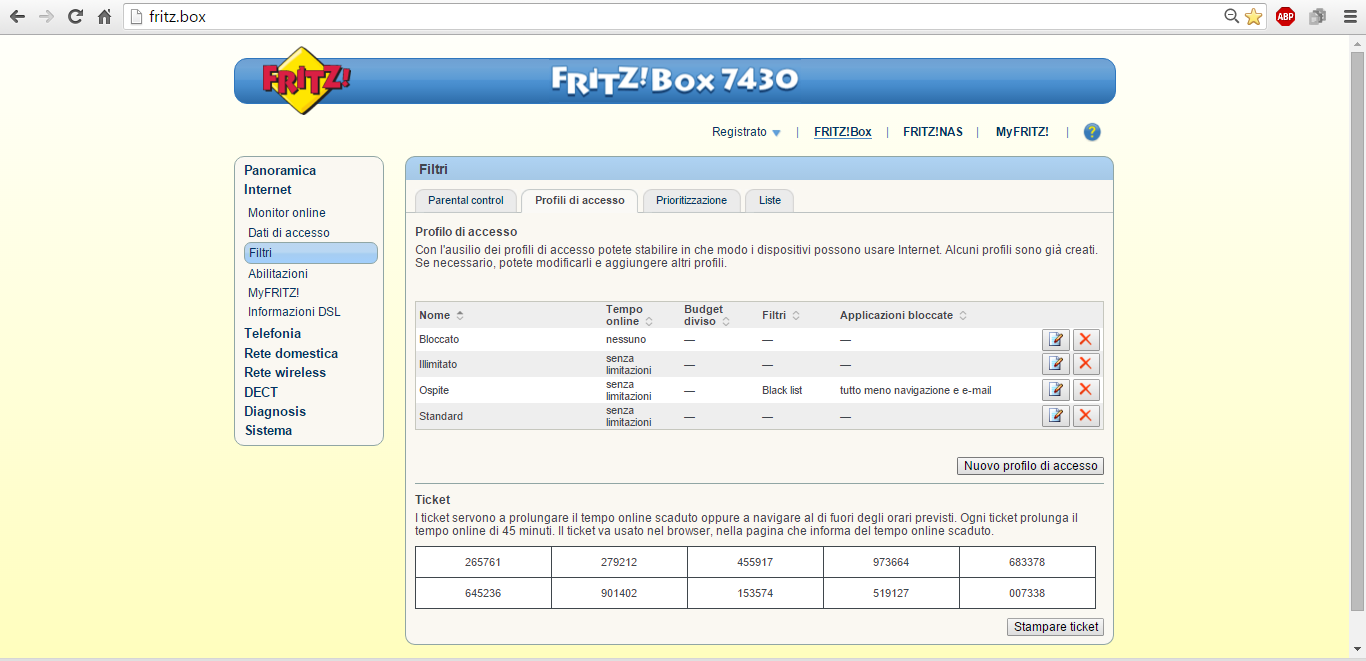
Task: Click the Adblock Plus extension icon
Action: tap(1285, 16)
